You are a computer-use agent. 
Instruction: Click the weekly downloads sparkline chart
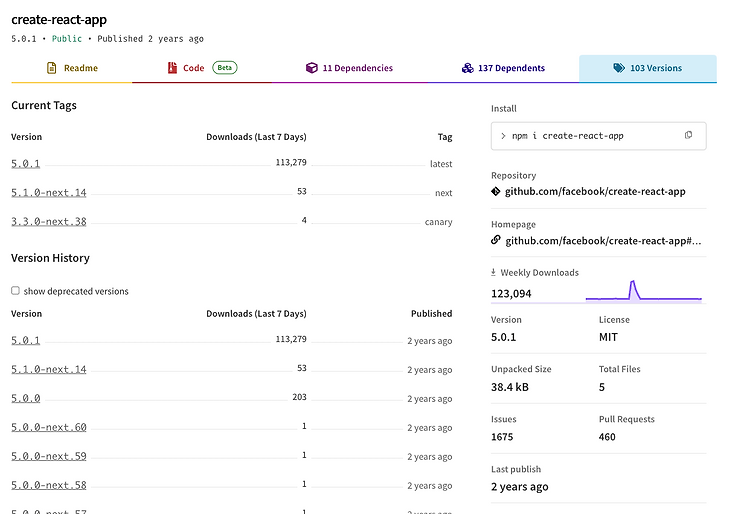click(x=643, y=292)
